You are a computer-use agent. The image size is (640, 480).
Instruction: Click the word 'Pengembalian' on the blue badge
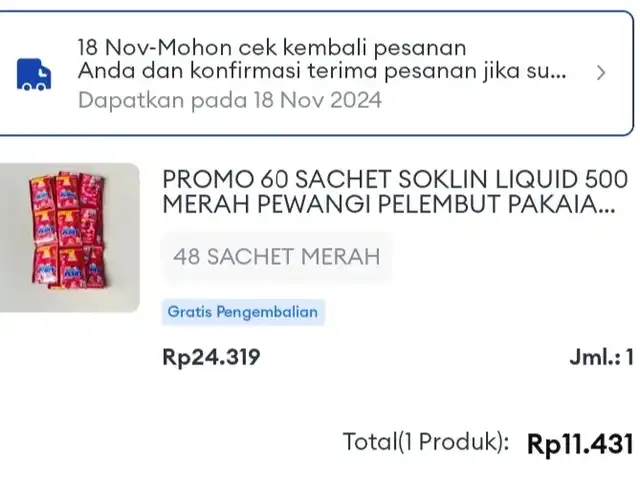point(267,312)
